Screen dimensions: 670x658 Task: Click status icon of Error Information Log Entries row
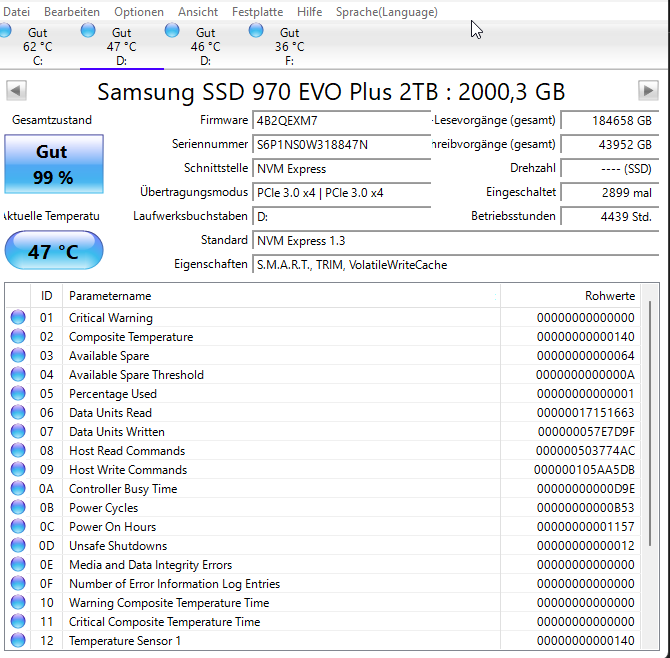click(x=18, y=584)
